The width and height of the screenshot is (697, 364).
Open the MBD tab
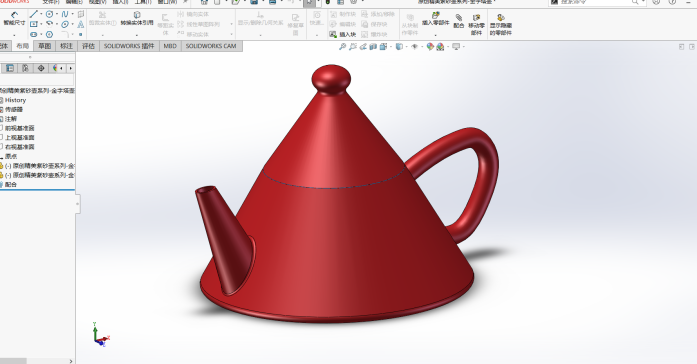(170, 46)
